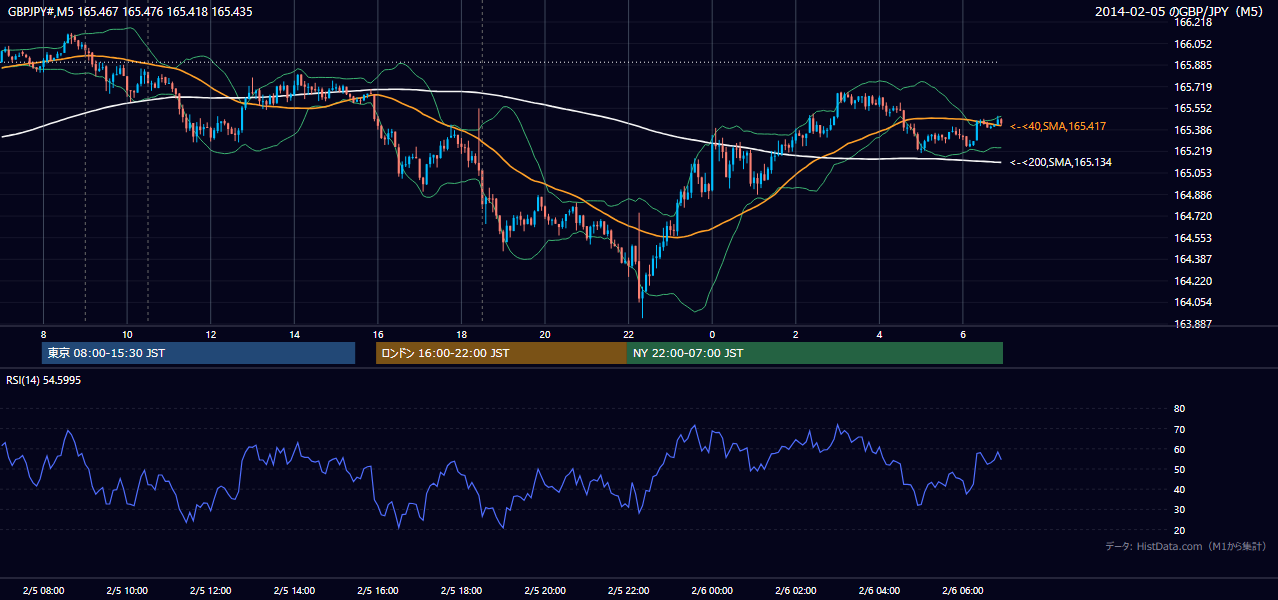Click hour label 4 under the price chart
The image size is (1278, 600).
879,334
